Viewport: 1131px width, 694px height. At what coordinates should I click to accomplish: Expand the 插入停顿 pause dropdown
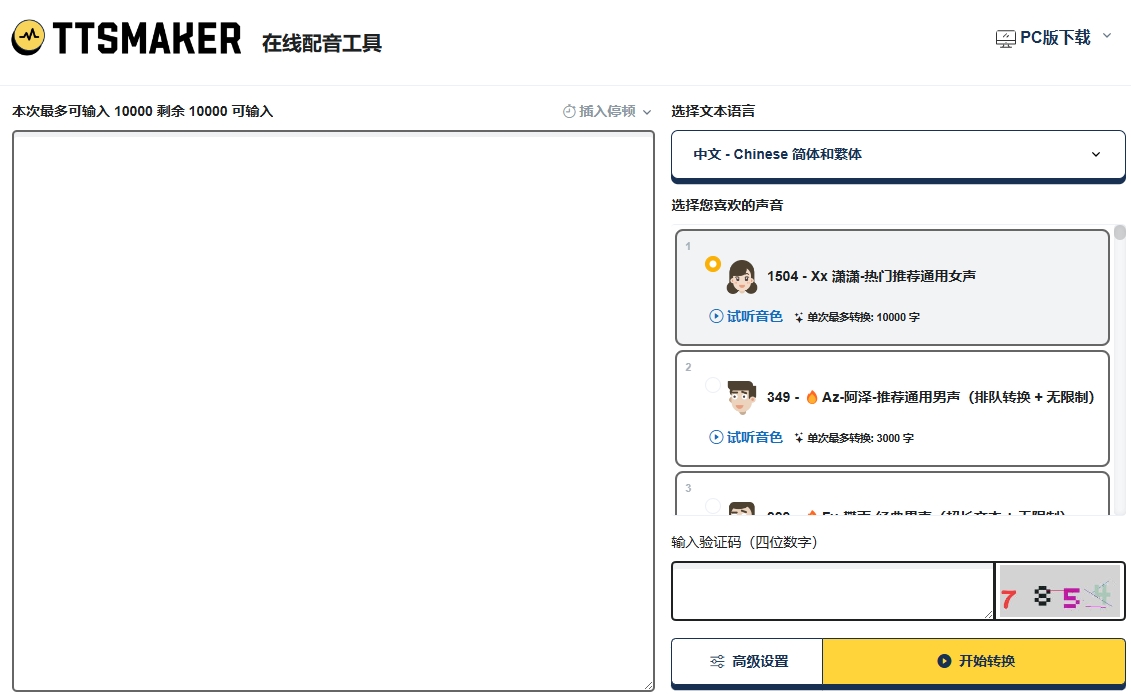click(647, 111)
